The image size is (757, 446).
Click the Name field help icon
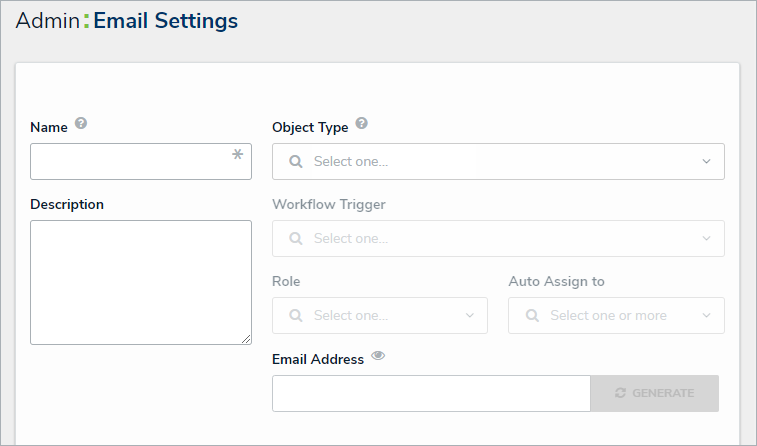tap(81, 125)
